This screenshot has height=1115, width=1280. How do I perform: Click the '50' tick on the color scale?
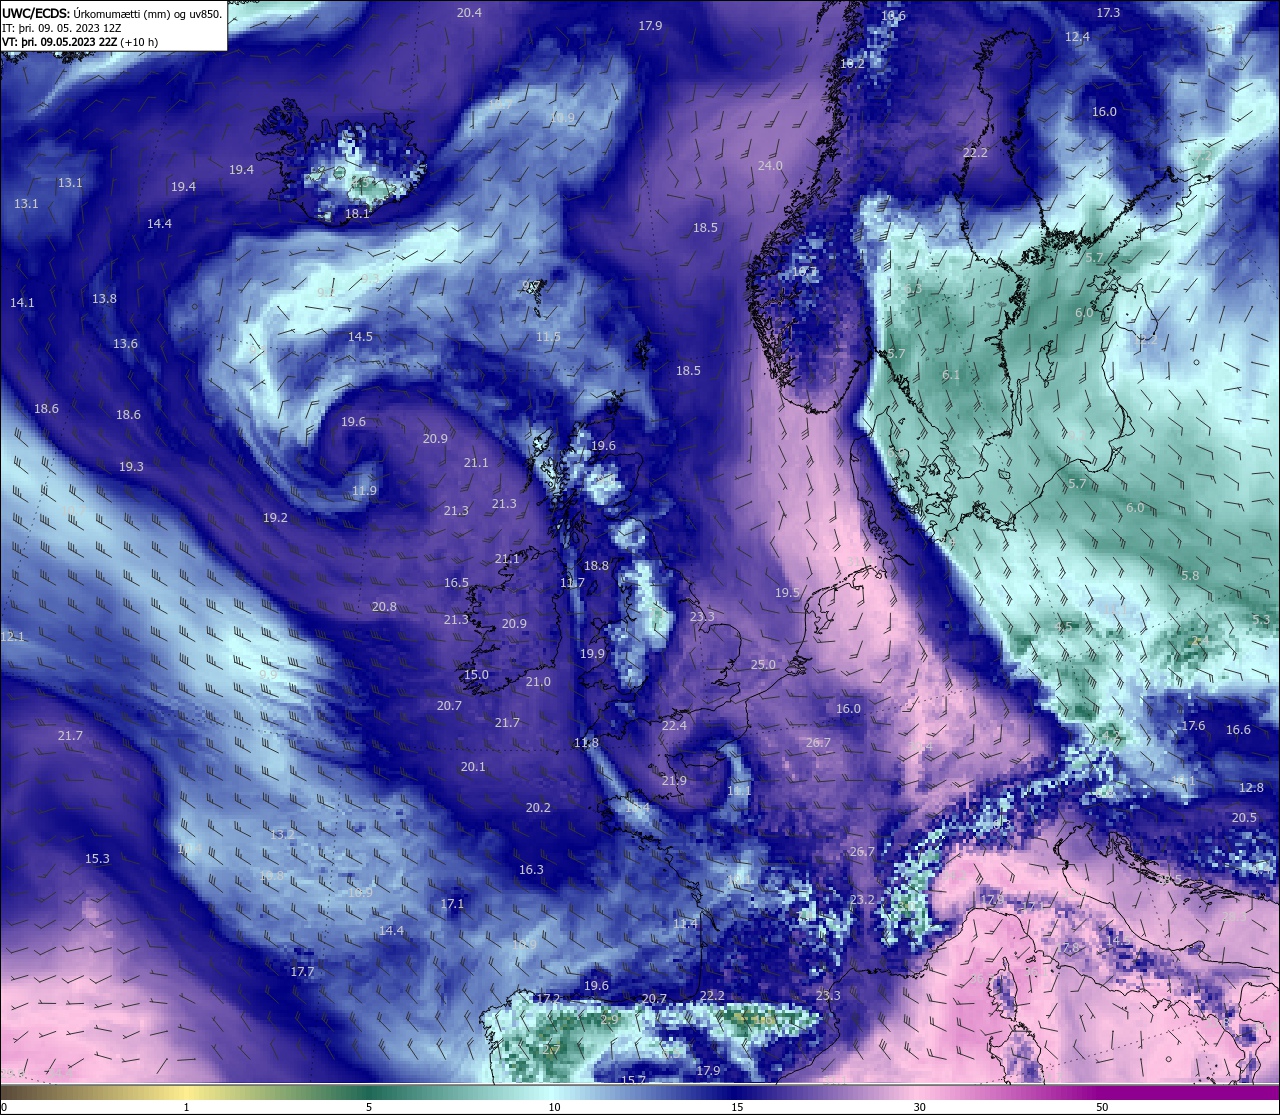coord(1102,1107)
